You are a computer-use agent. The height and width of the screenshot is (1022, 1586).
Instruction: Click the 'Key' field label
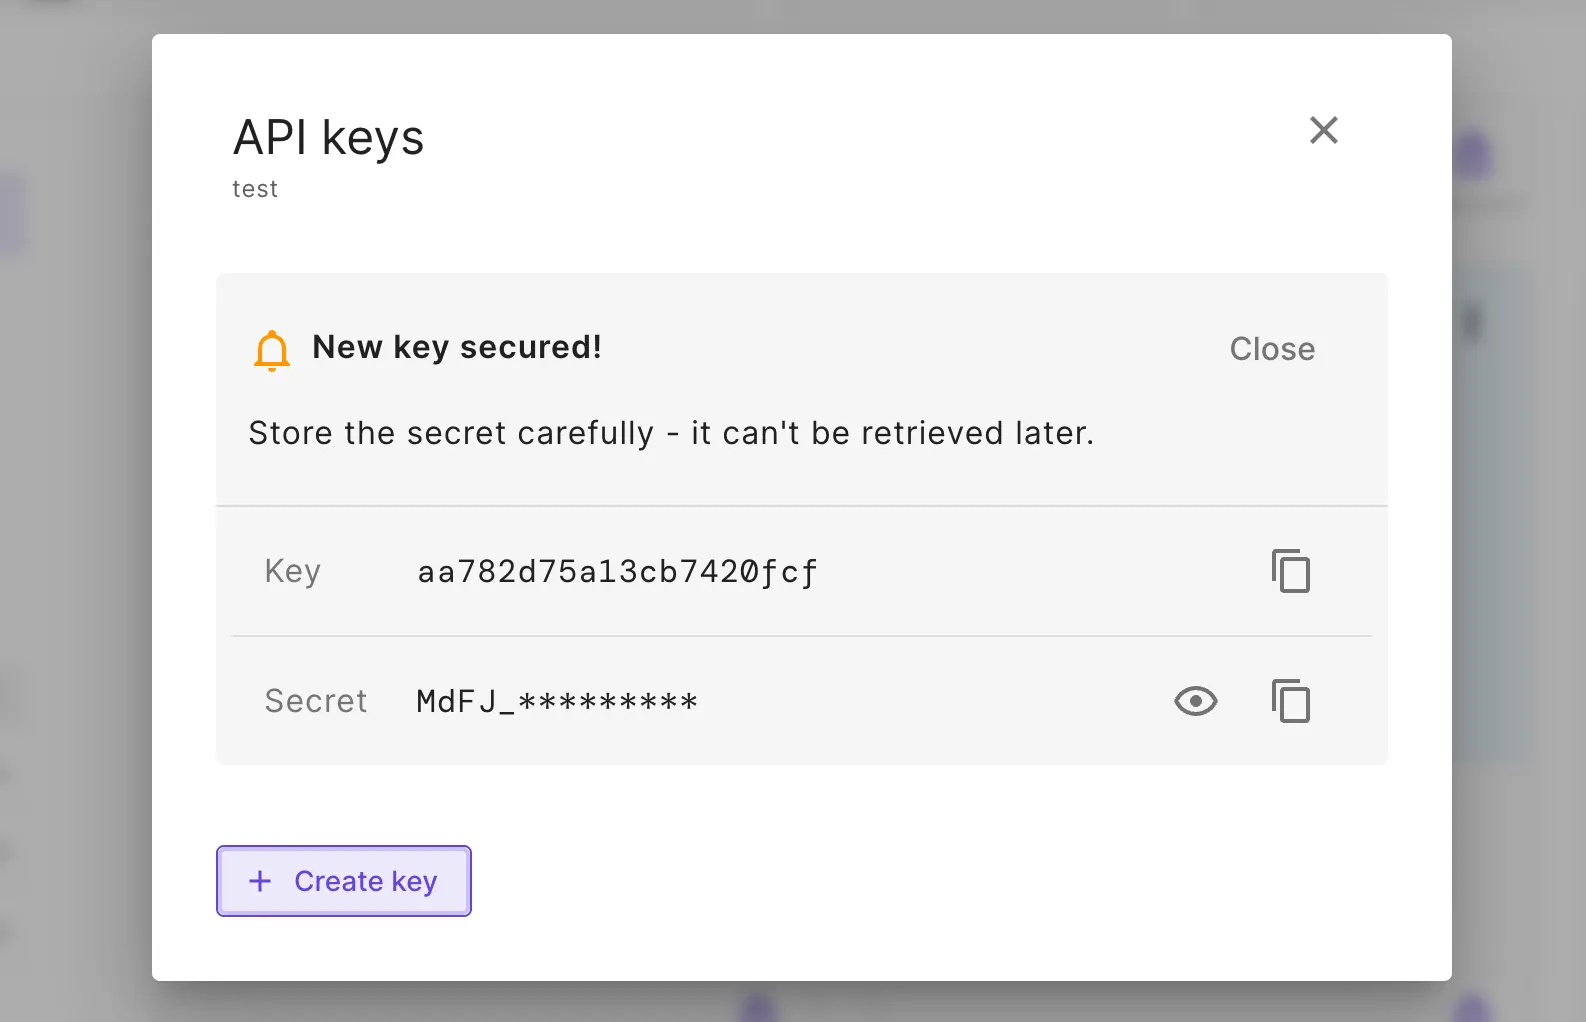point(292,571)
